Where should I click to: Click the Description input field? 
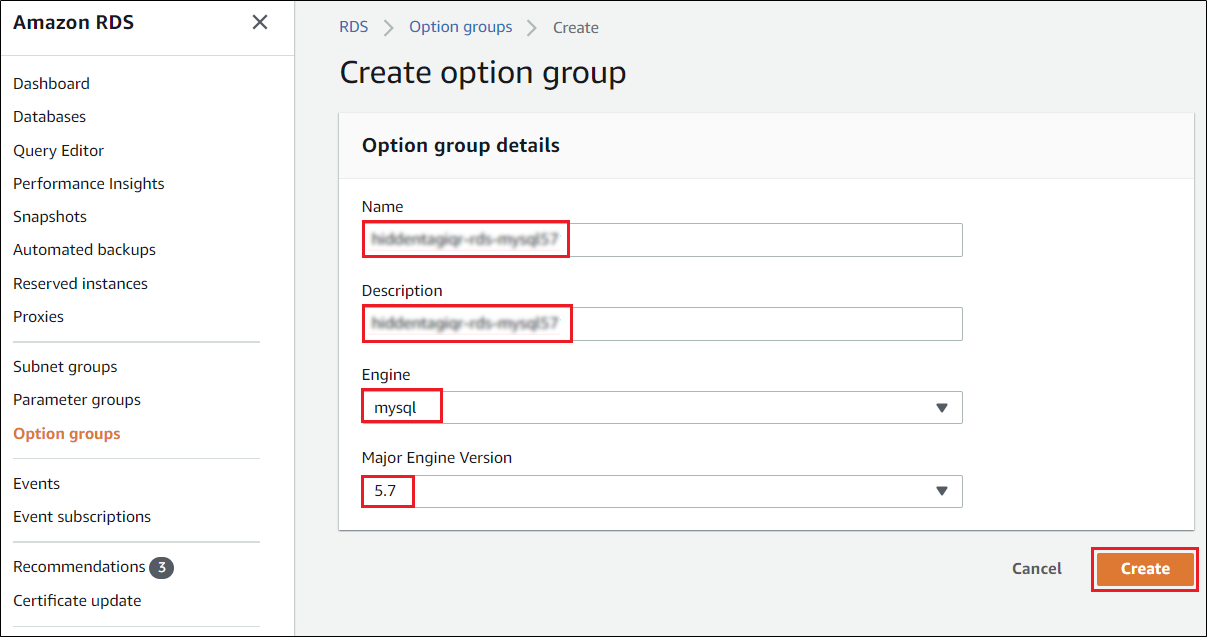[662, 324]
